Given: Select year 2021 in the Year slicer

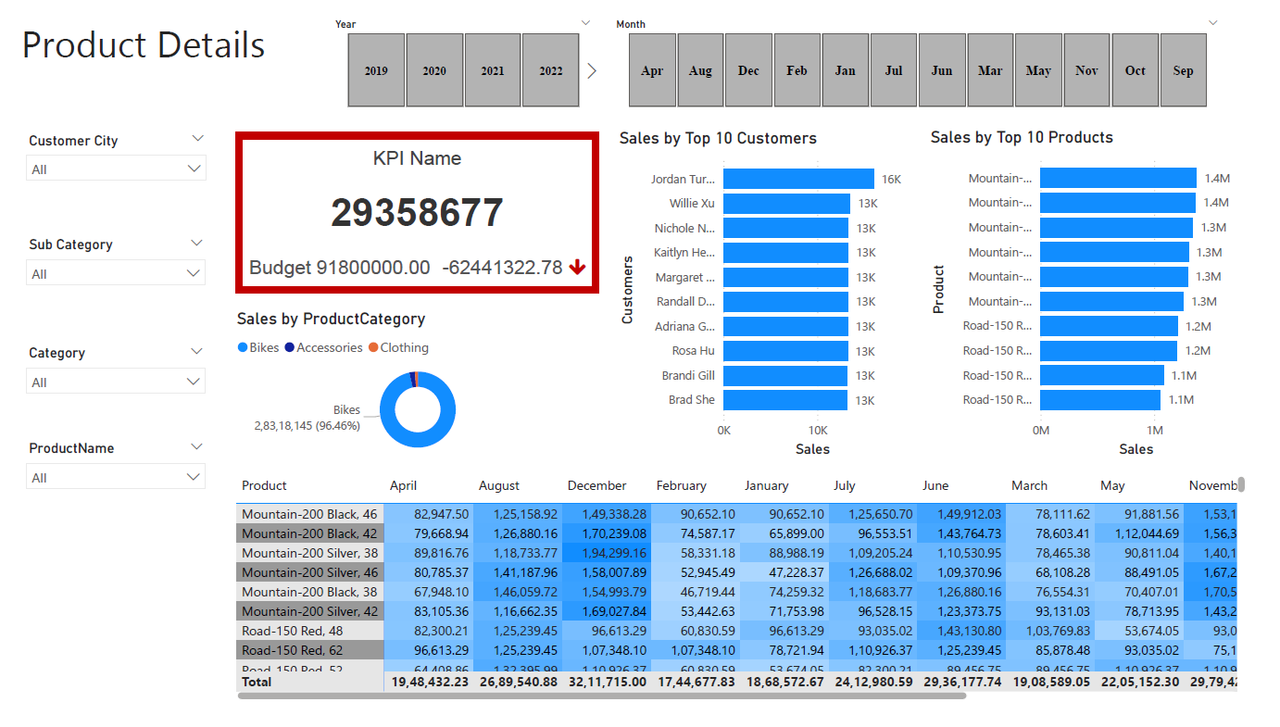Looking at the screenshot, I should tap(492, 70).
